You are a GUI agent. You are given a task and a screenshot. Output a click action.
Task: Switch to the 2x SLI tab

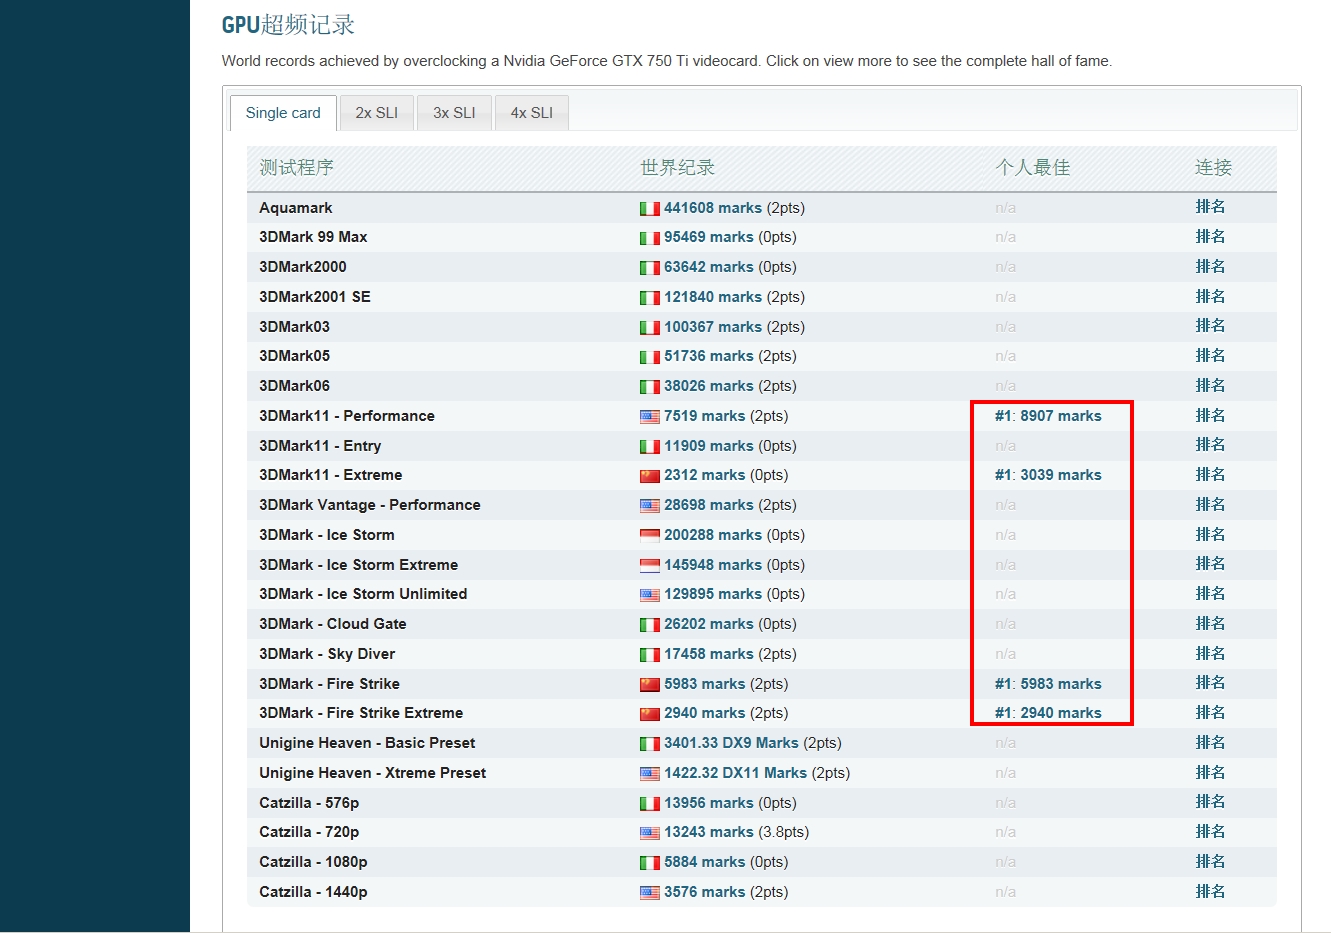[x=376, y=113]
